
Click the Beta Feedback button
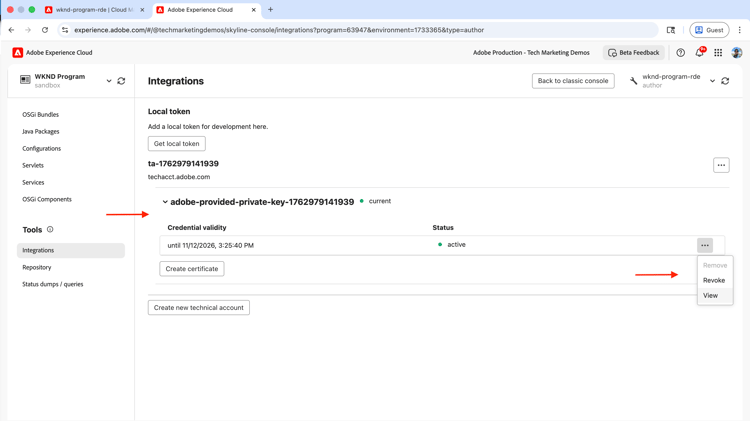[634, 53]
